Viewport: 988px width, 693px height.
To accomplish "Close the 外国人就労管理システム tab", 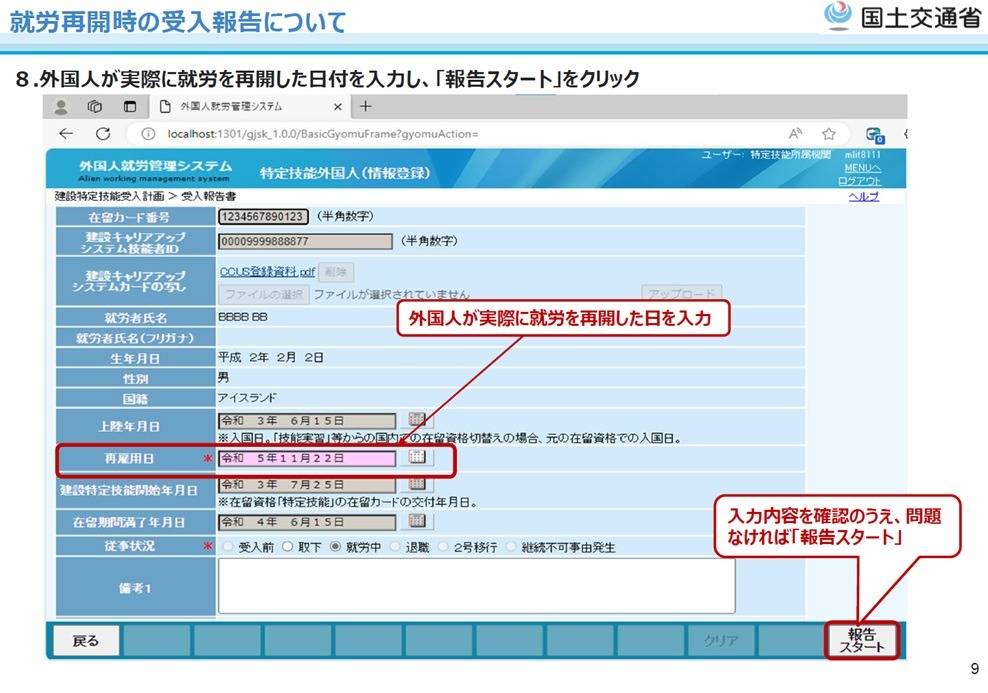I will tap(338, 106).
